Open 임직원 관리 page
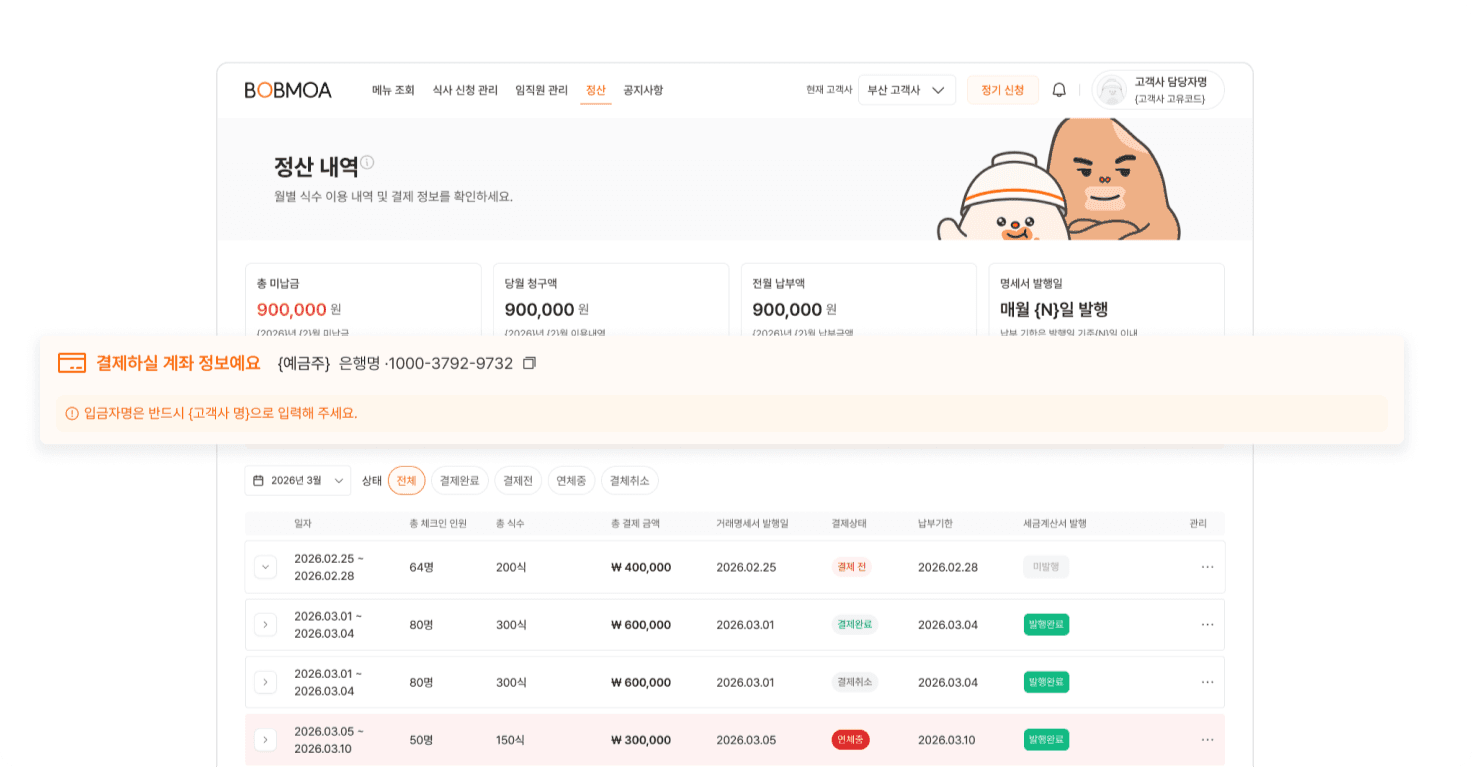1472x768 pixels. pos(541,90)
